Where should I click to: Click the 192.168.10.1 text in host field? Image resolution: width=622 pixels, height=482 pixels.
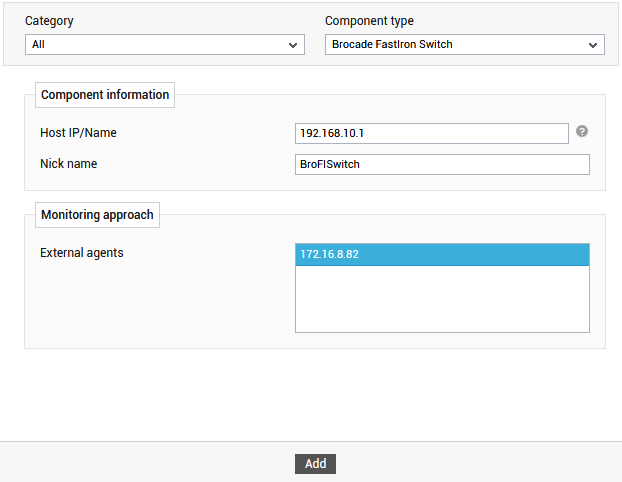[332, 133]
